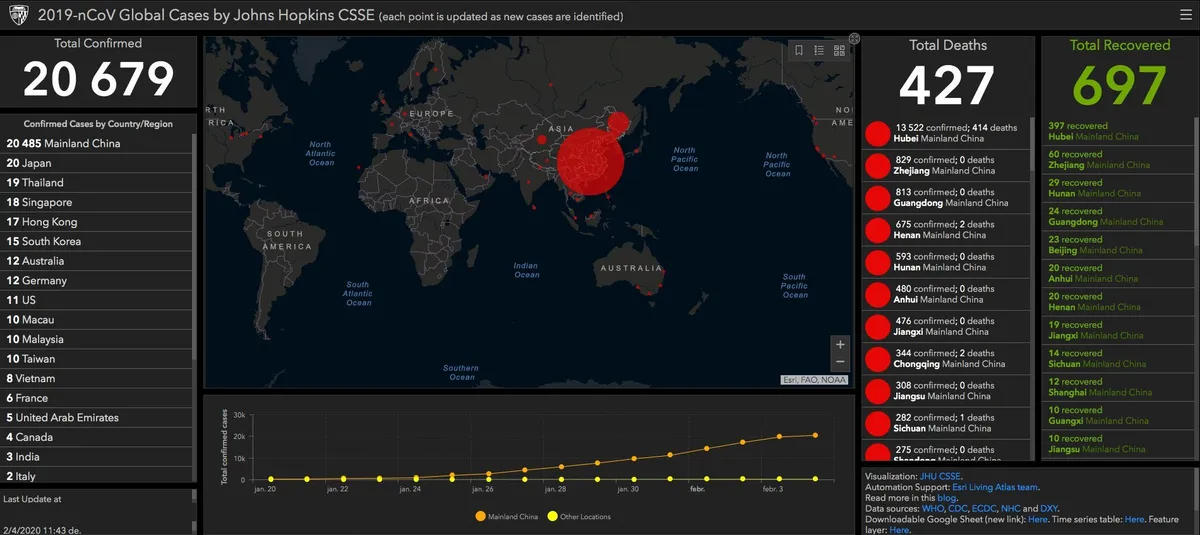
Task: Select 6 France in country list
Action: click(x=97, y=398)
